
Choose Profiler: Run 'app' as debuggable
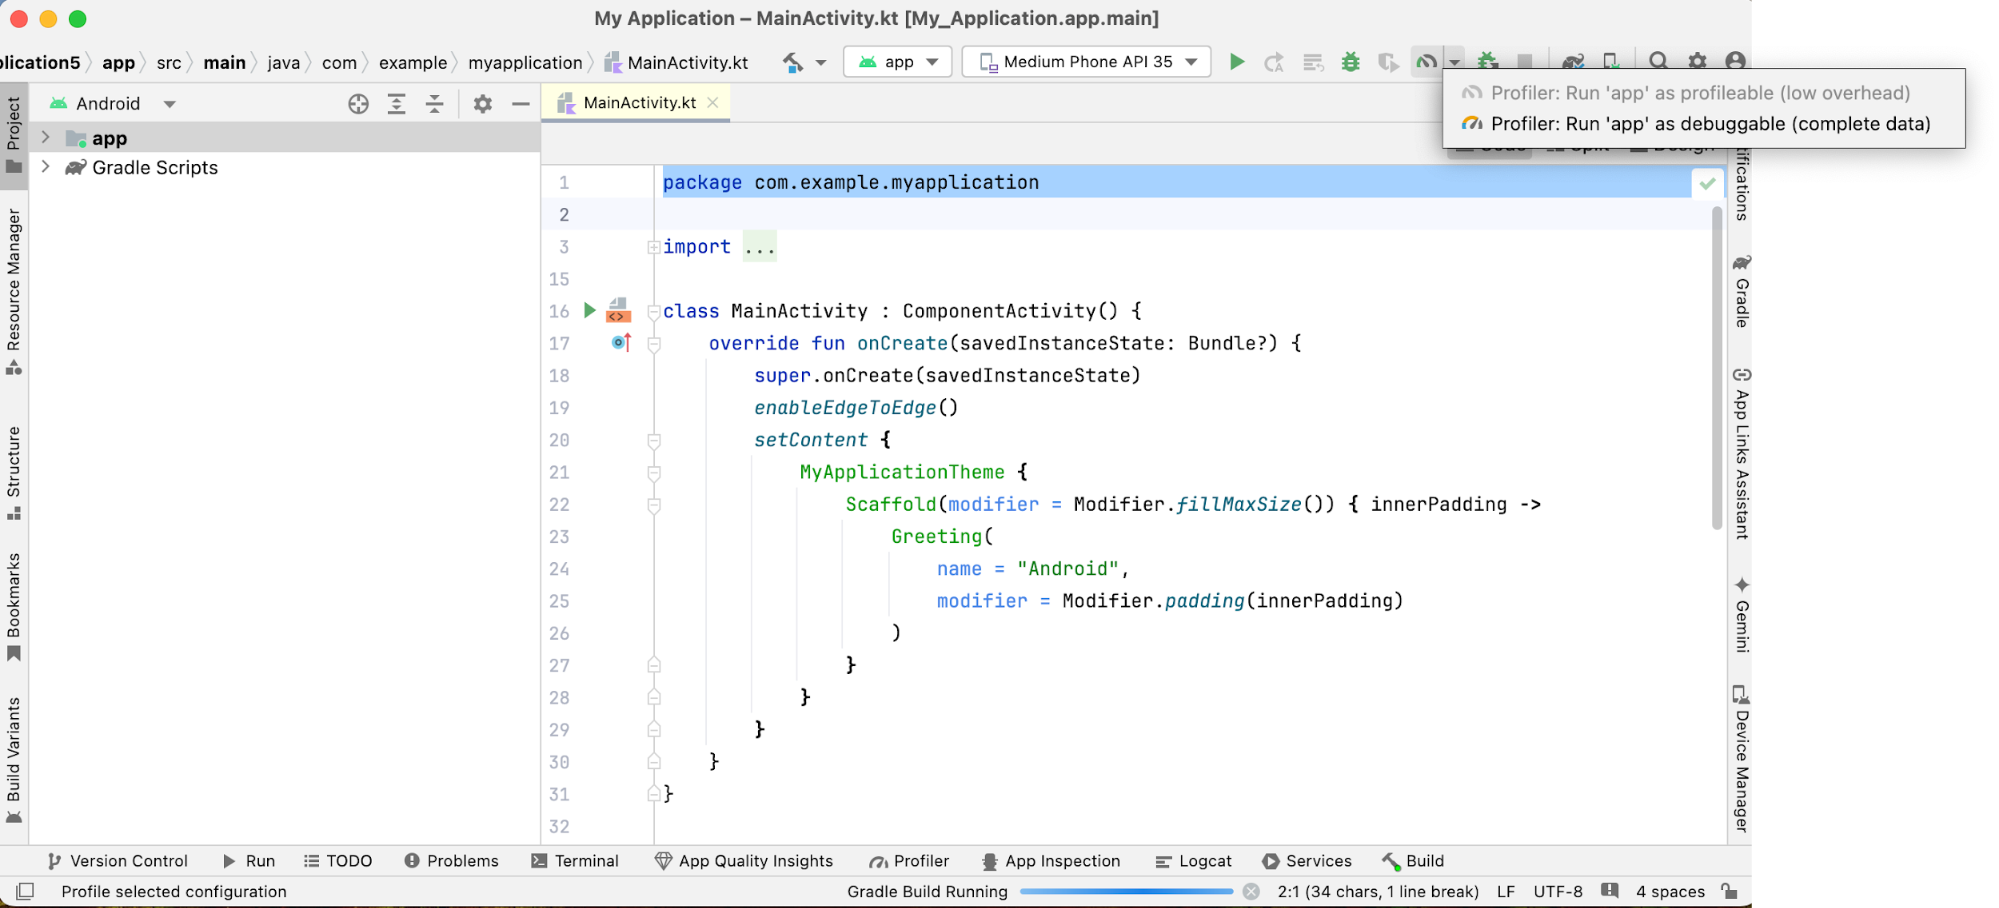click(x=1709, y=124)
